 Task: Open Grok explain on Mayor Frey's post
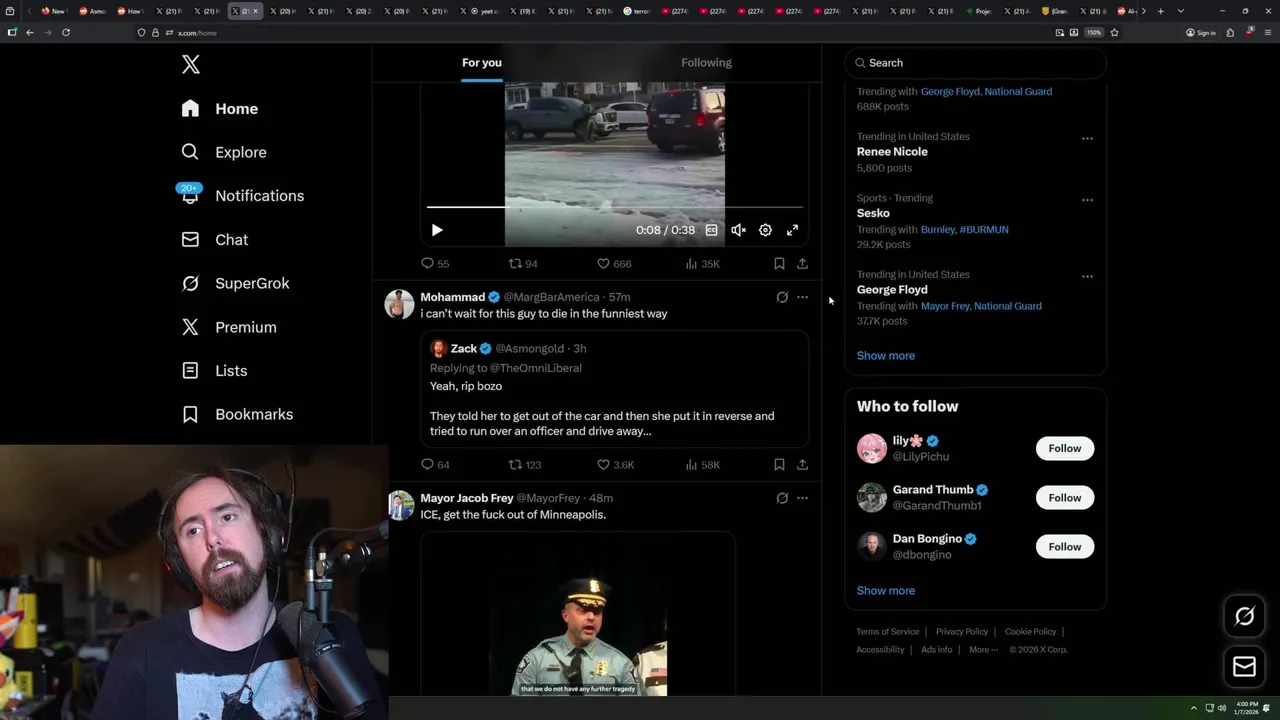pyautogui.click(x=782, y=498)
